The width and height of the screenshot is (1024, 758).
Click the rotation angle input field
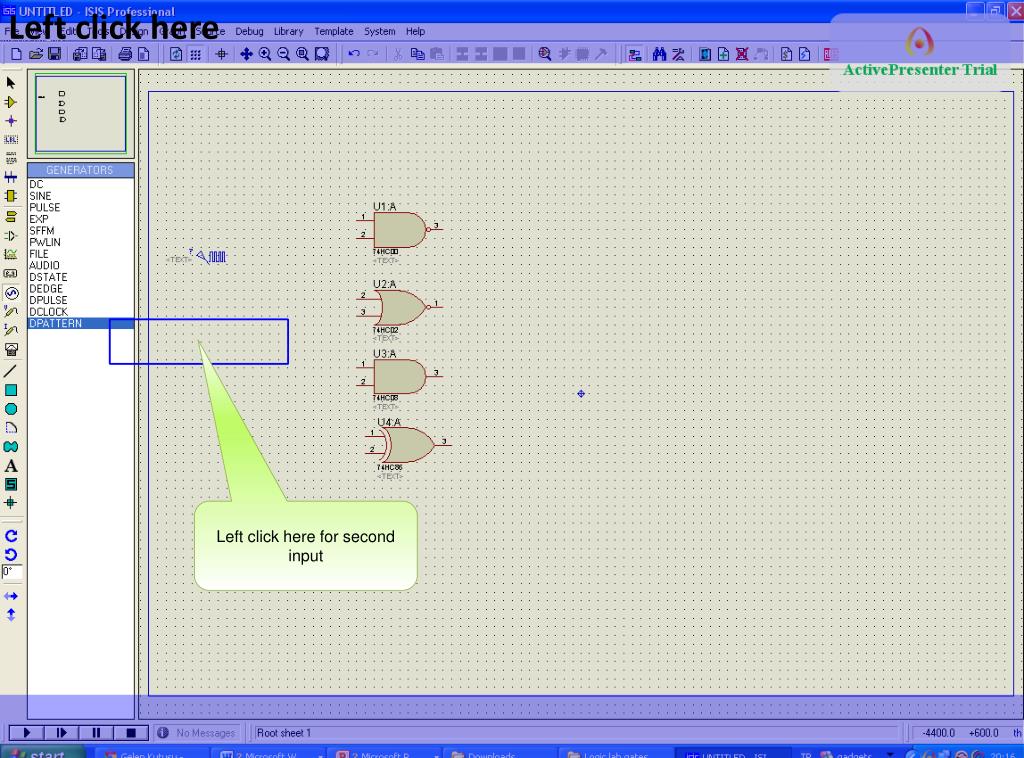(x=12, y=573)
